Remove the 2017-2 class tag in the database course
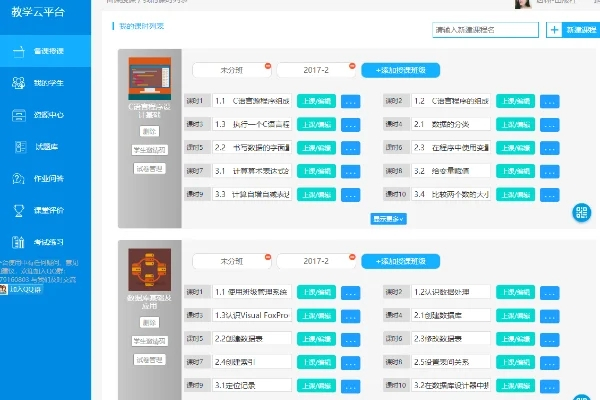The width and height of the screenshot is (600, 400). tap(352, 257)
